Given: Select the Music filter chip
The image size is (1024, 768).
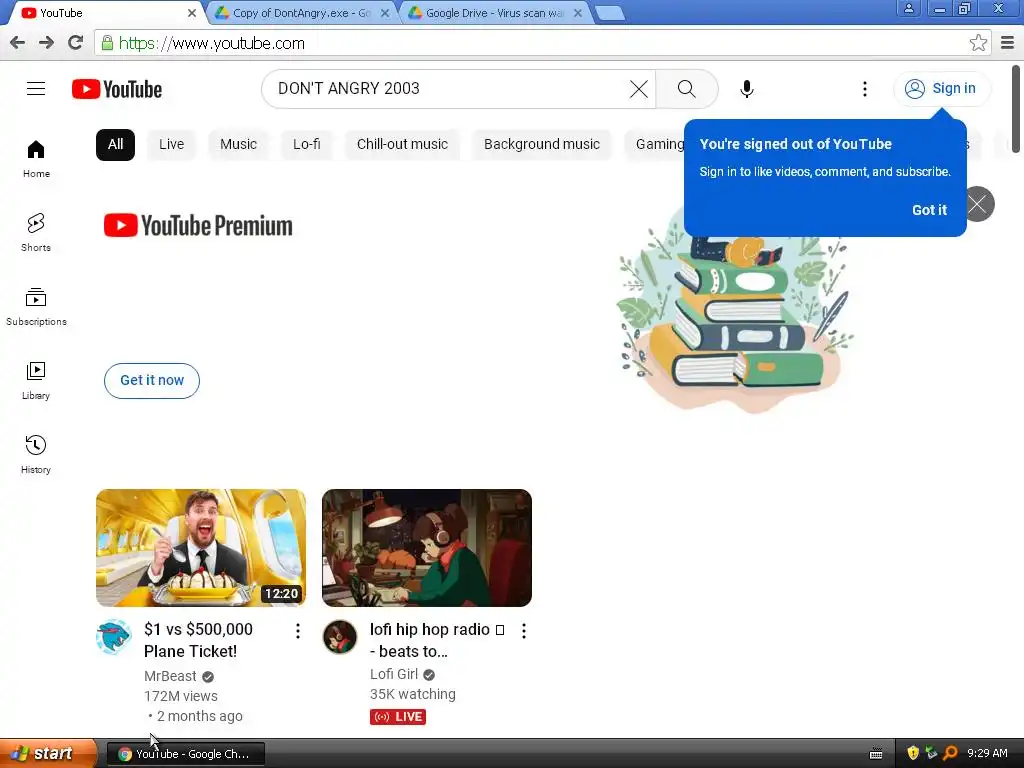Looking at the screenshot, I should 238,144.
